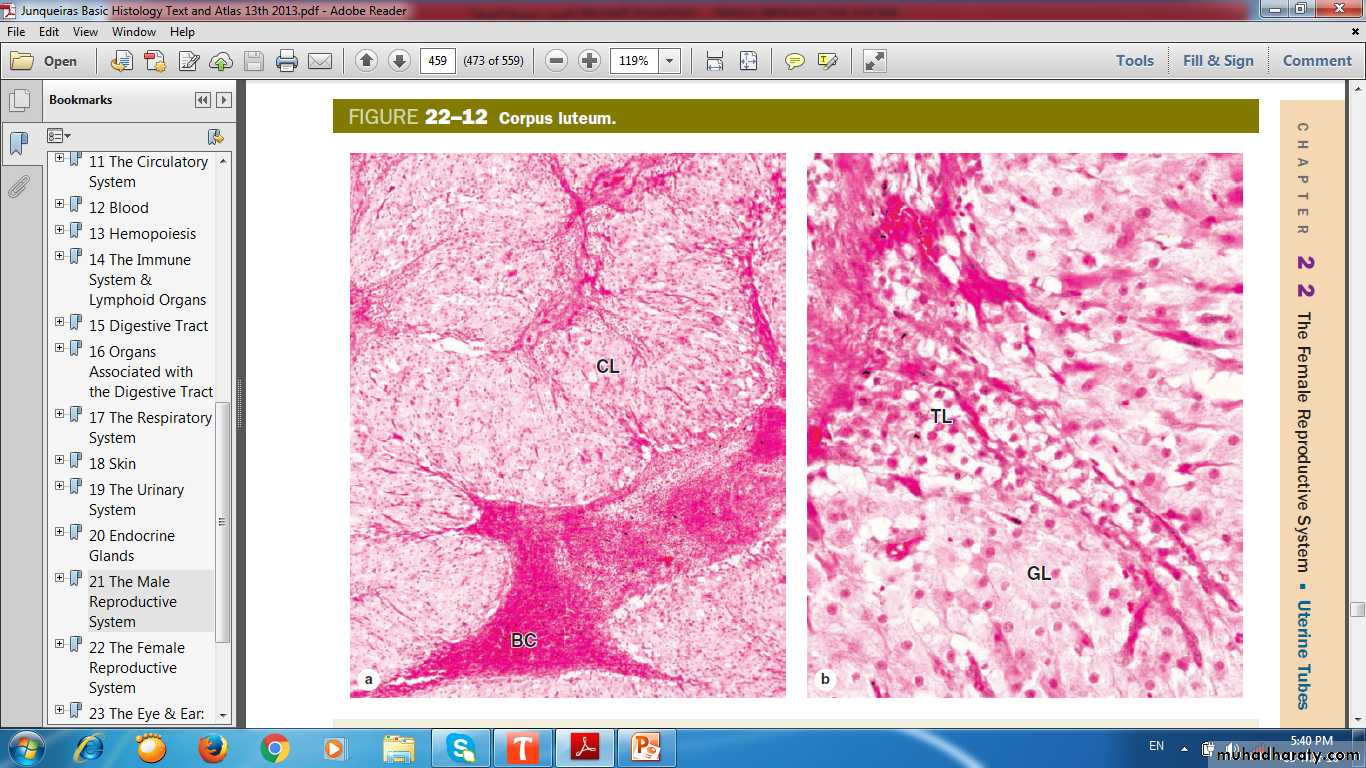Click the email envelope icon
This screenshot has width=1366, height=768.
pyautogui.click(x=320, y=61)
